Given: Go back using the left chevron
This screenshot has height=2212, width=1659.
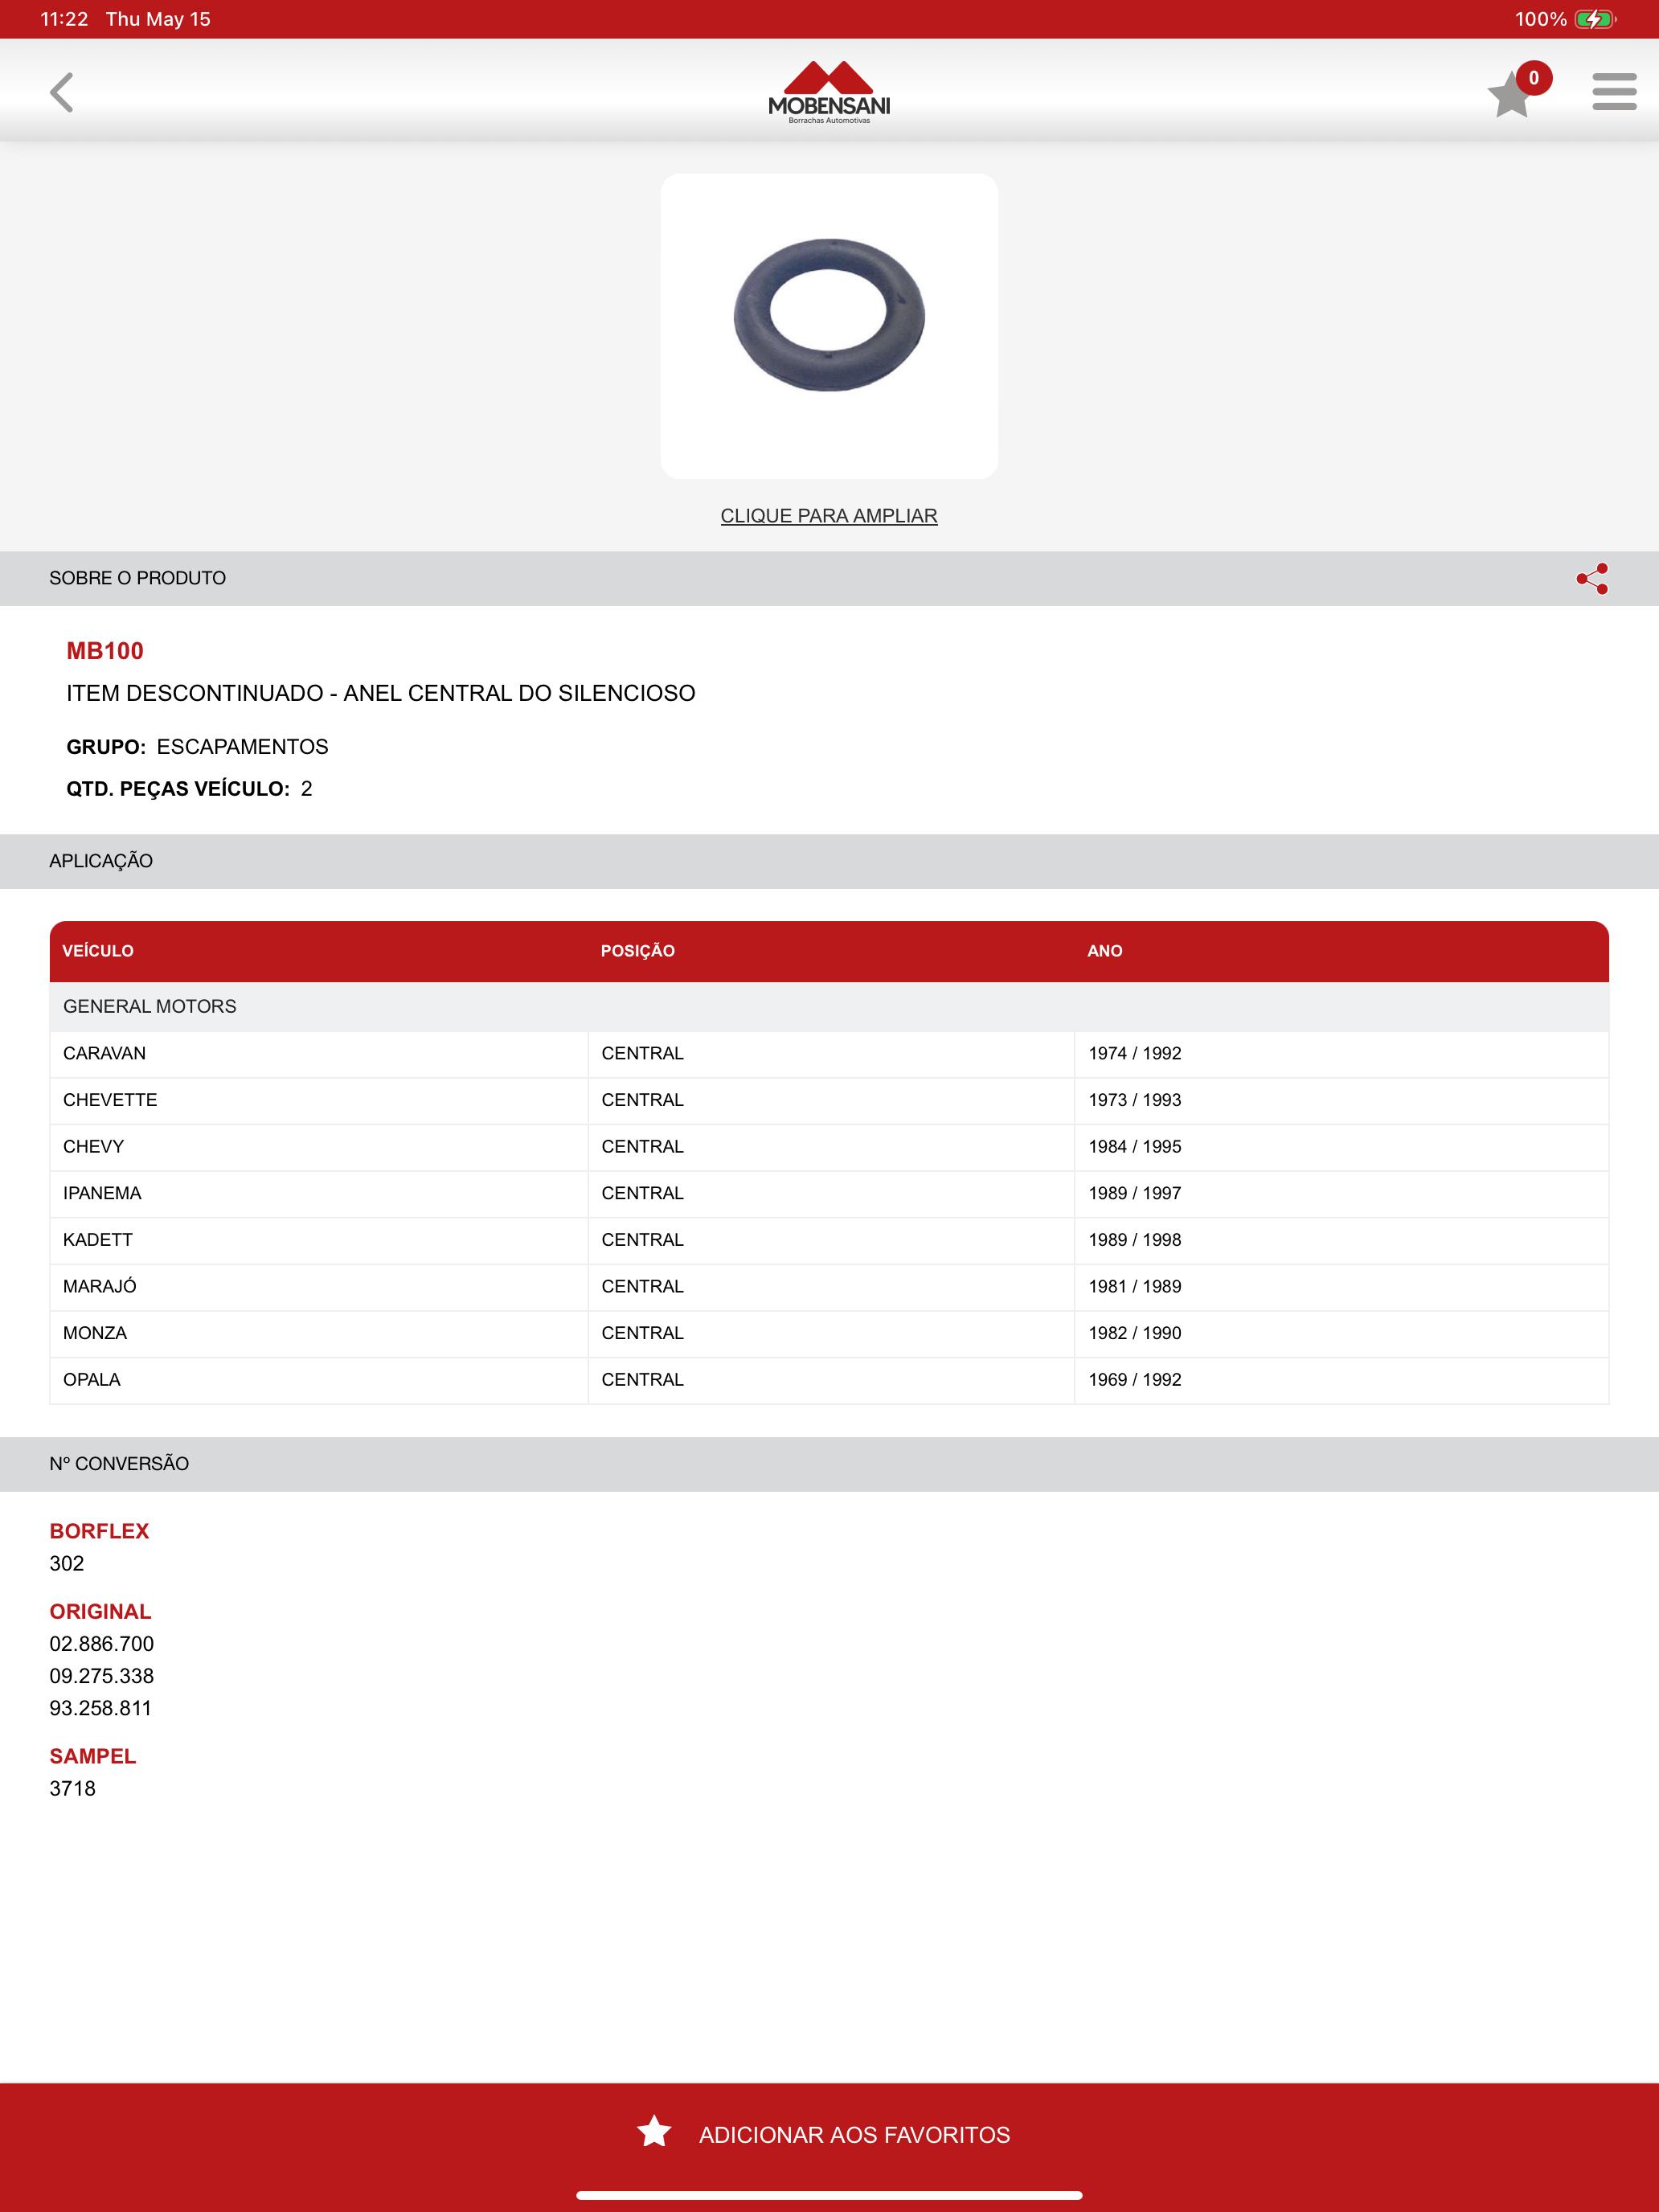Looking at the screenshot, I should [62, 92].
